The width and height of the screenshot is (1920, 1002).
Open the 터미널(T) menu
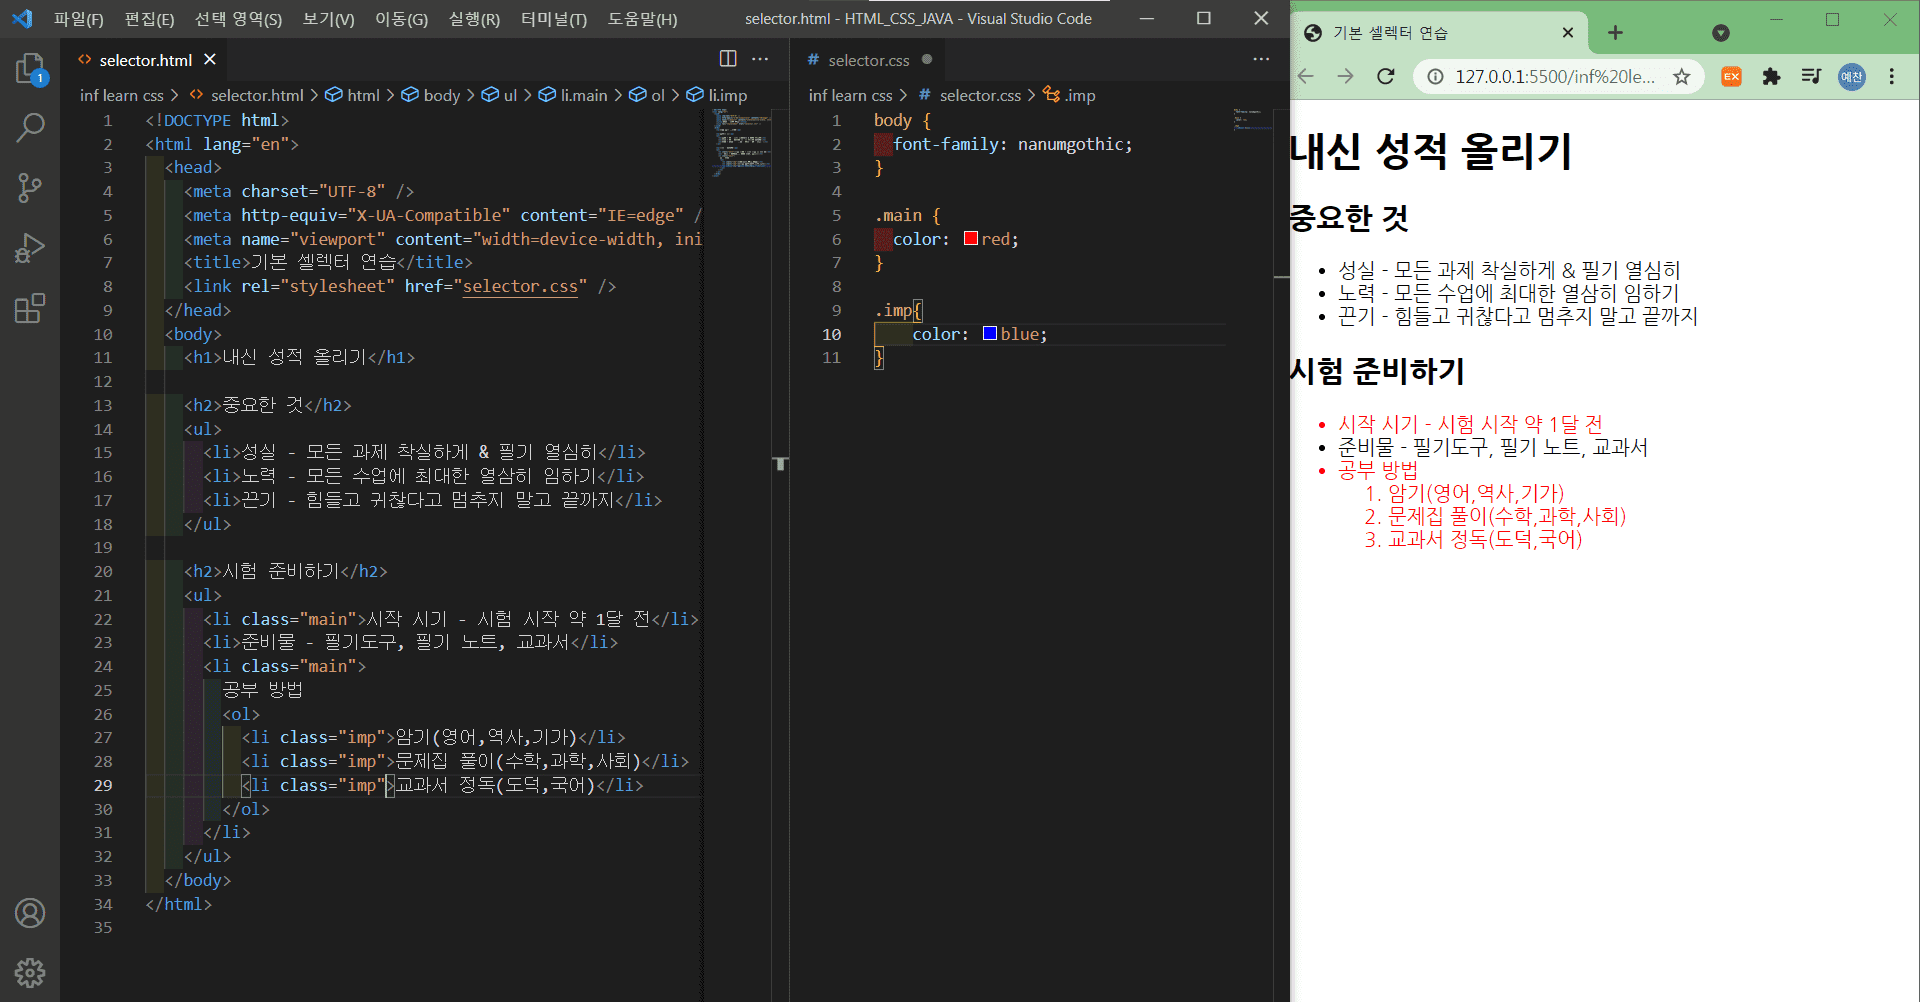click(x=553, y=19)
